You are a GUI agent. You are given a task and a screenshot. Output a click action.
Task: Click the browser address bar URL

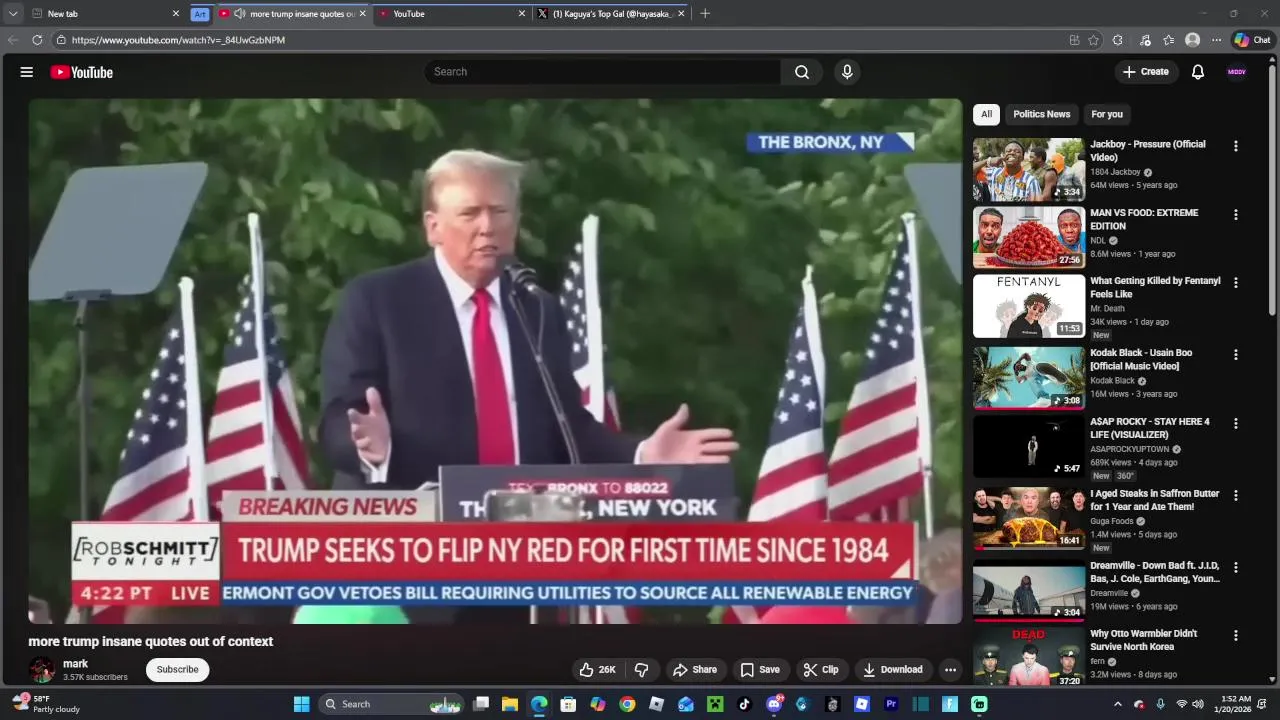(x=178, y=40)
